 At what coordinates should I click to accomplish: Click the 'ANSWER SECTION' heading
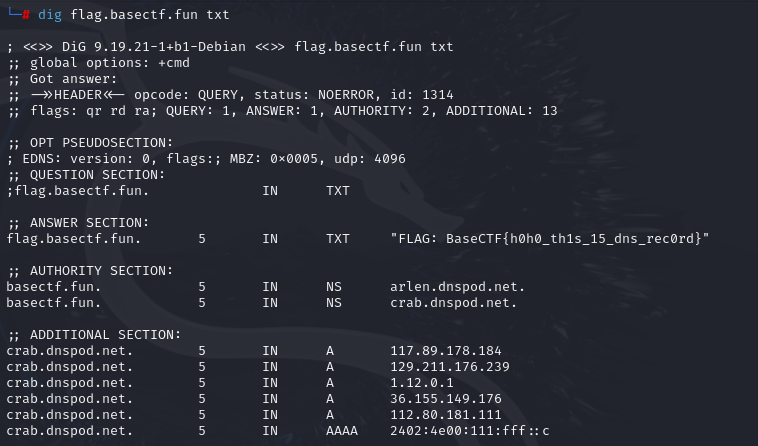(85, 222)
